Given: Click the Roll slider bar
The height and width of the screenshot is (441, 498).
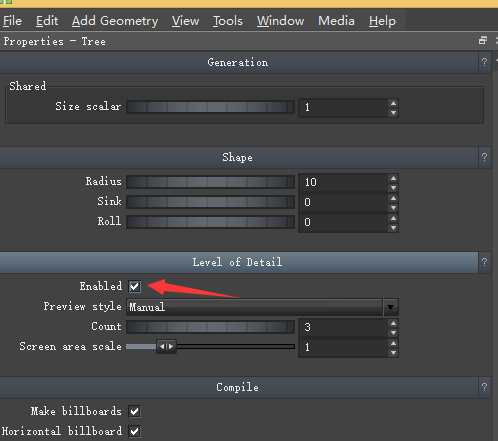Looking at the screenshot, I should point(210,222).
